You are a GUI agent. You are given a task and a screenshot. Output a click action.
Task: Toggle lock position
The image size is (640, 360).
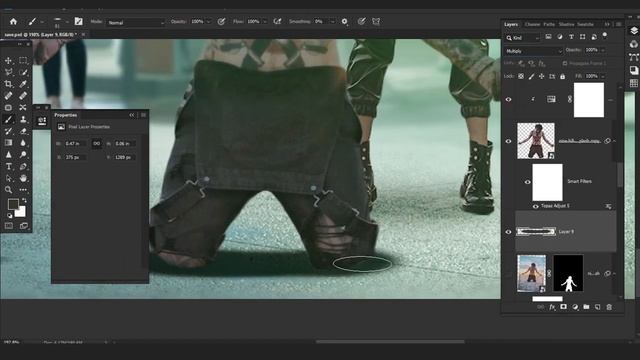[x=542, y=76]
